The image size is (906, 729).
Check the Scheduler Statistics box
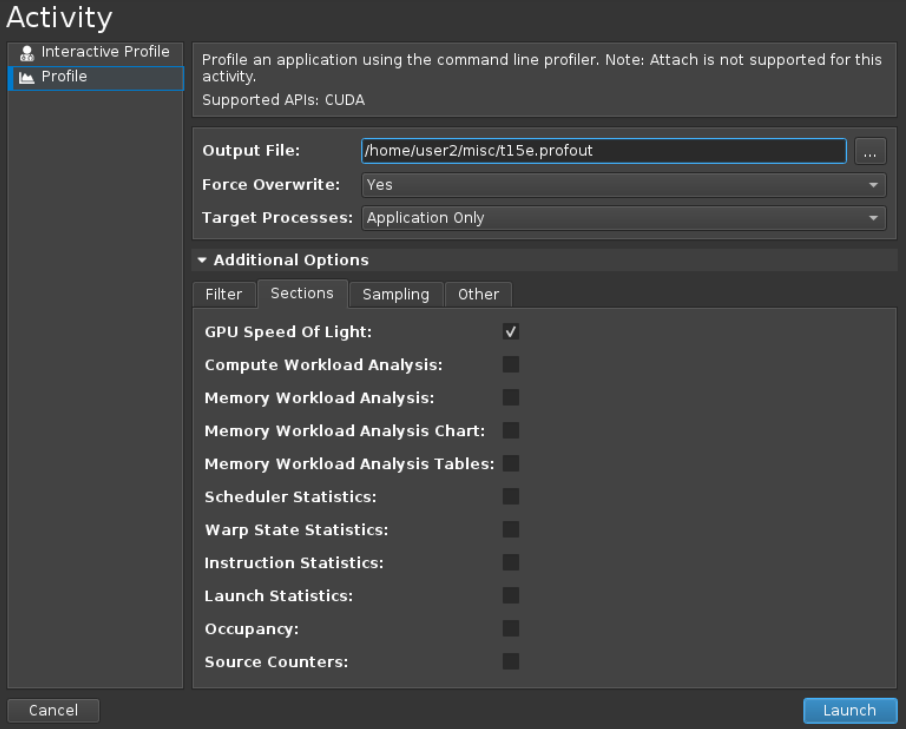tap(511, 497)
